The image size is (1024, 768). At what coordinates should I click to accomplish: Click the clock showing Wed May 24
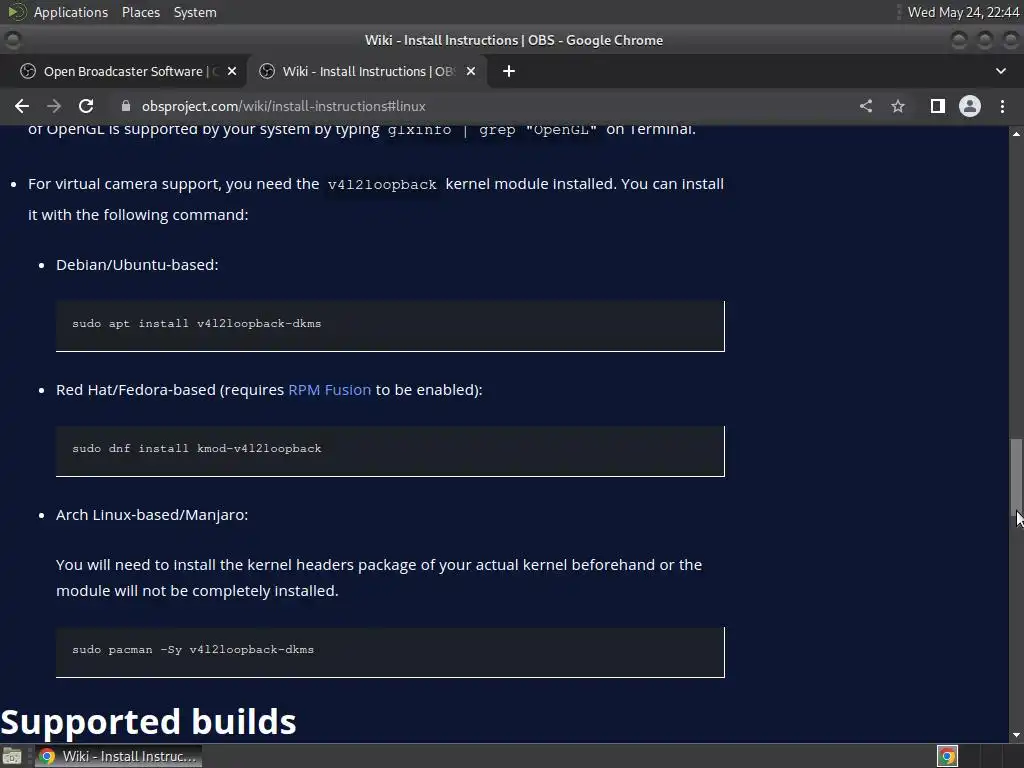point(963,12)
